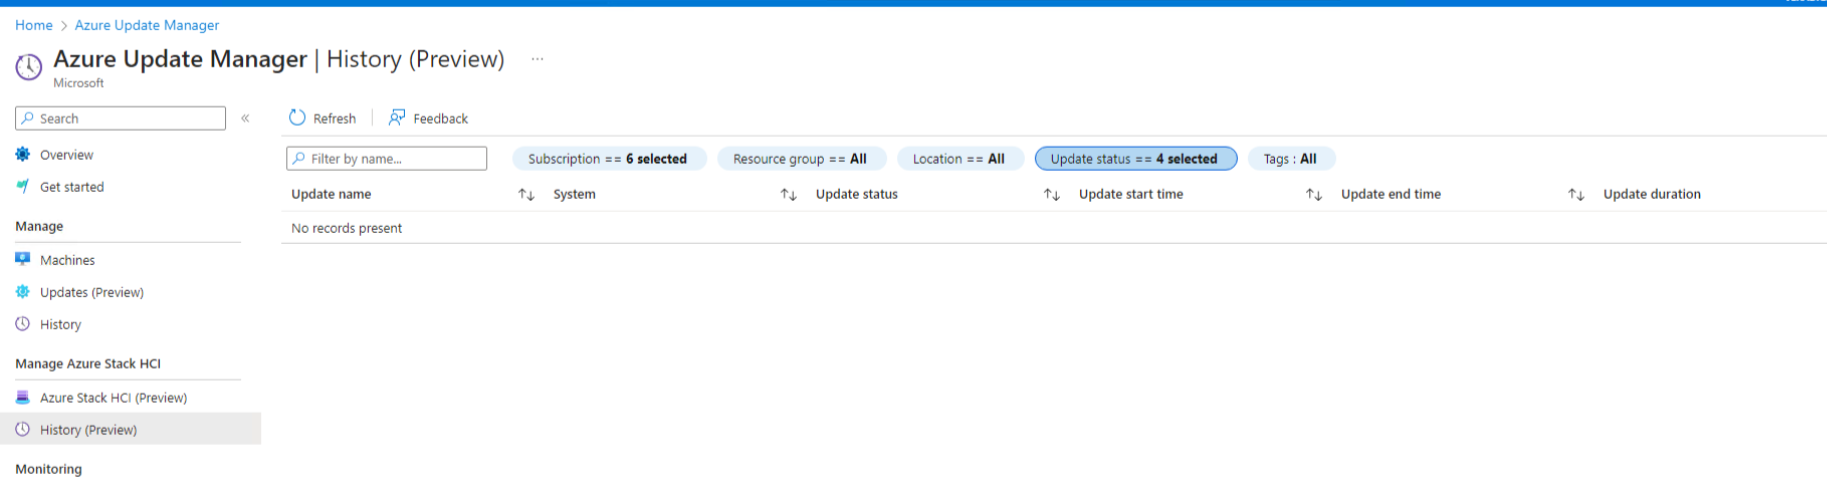This screenshot has width=1827, height=482.
Task: Collapse the sidebar with double chevron
Action: pyautogui.click(x=245, y=118)
